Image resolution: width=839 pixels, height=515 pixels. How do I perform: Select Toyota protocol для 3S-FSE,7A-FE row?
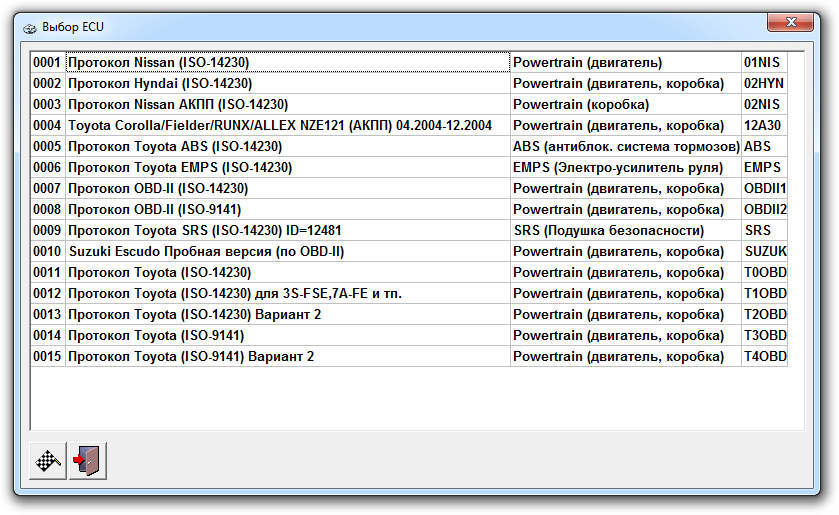pos(288,293)
